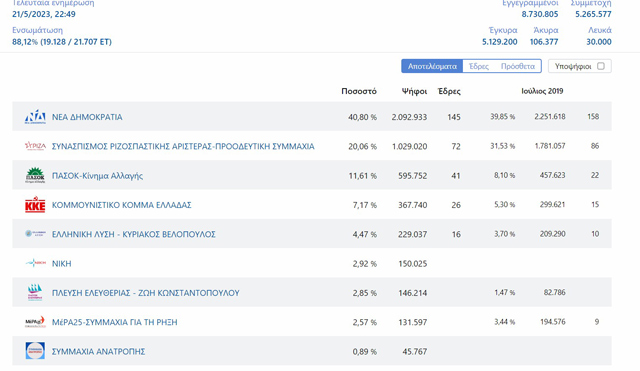Open the ΚΟΜΜΟΥΝΙΣΤΙΚΟ ΚΟΜΜΑ ΕΛΛΑΔΑΣ link
Viewport: 640px width, 371px height.
[122, 205]
